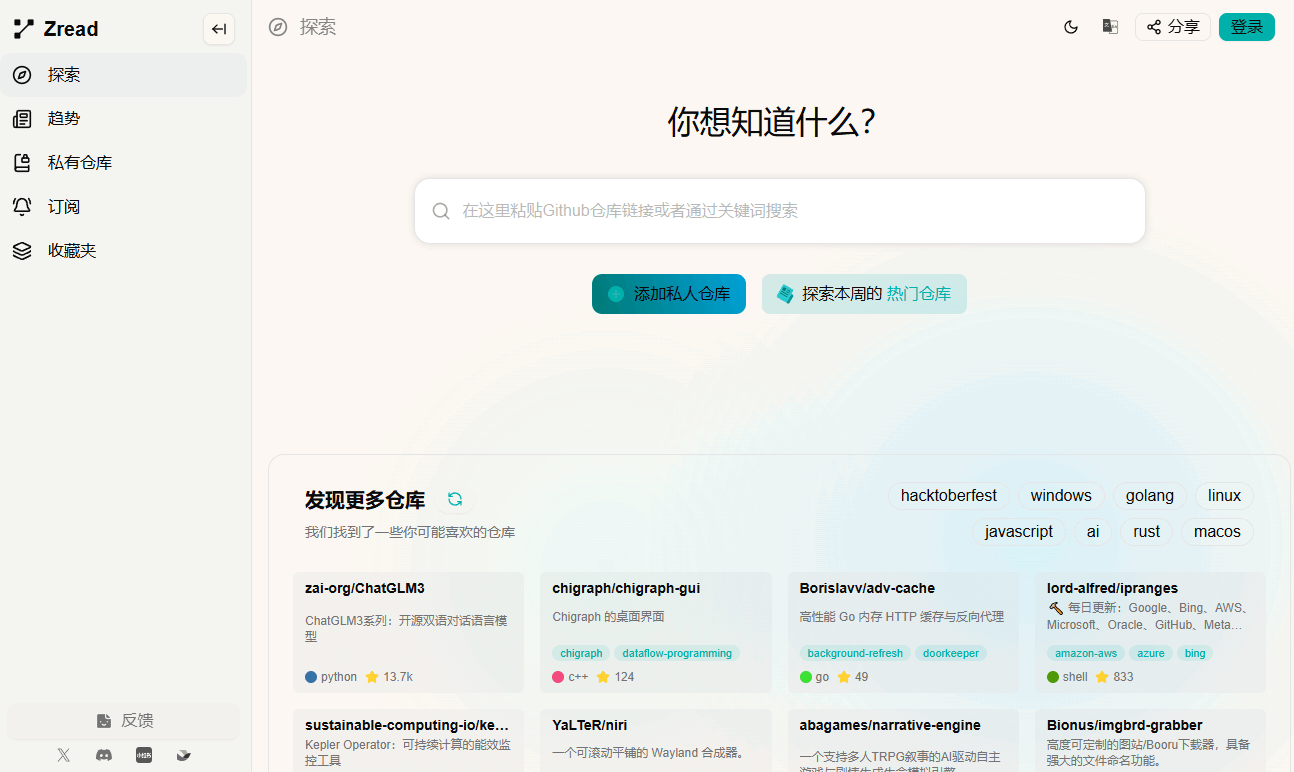Collapse the sidebar with the arrow icon

click(219, 29)
